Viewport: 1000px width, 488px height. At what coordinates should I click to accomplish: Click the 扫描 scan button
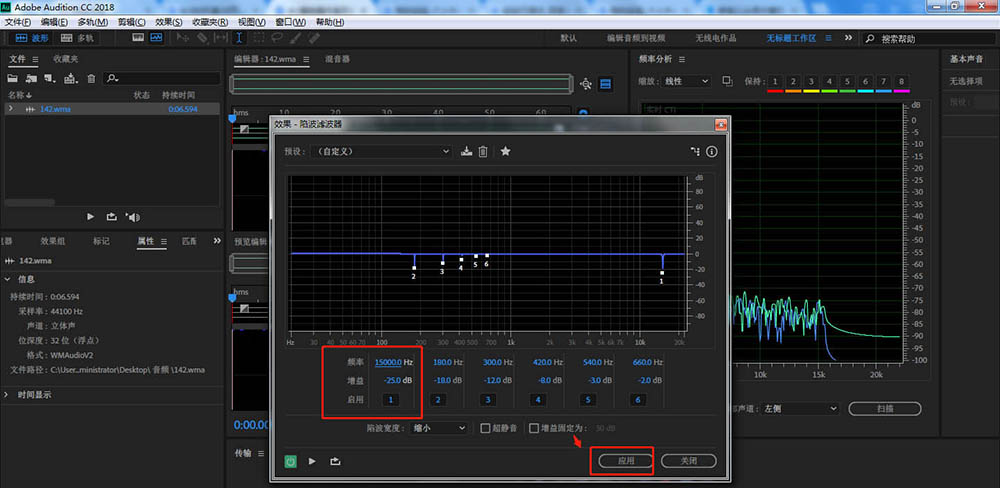885,409
